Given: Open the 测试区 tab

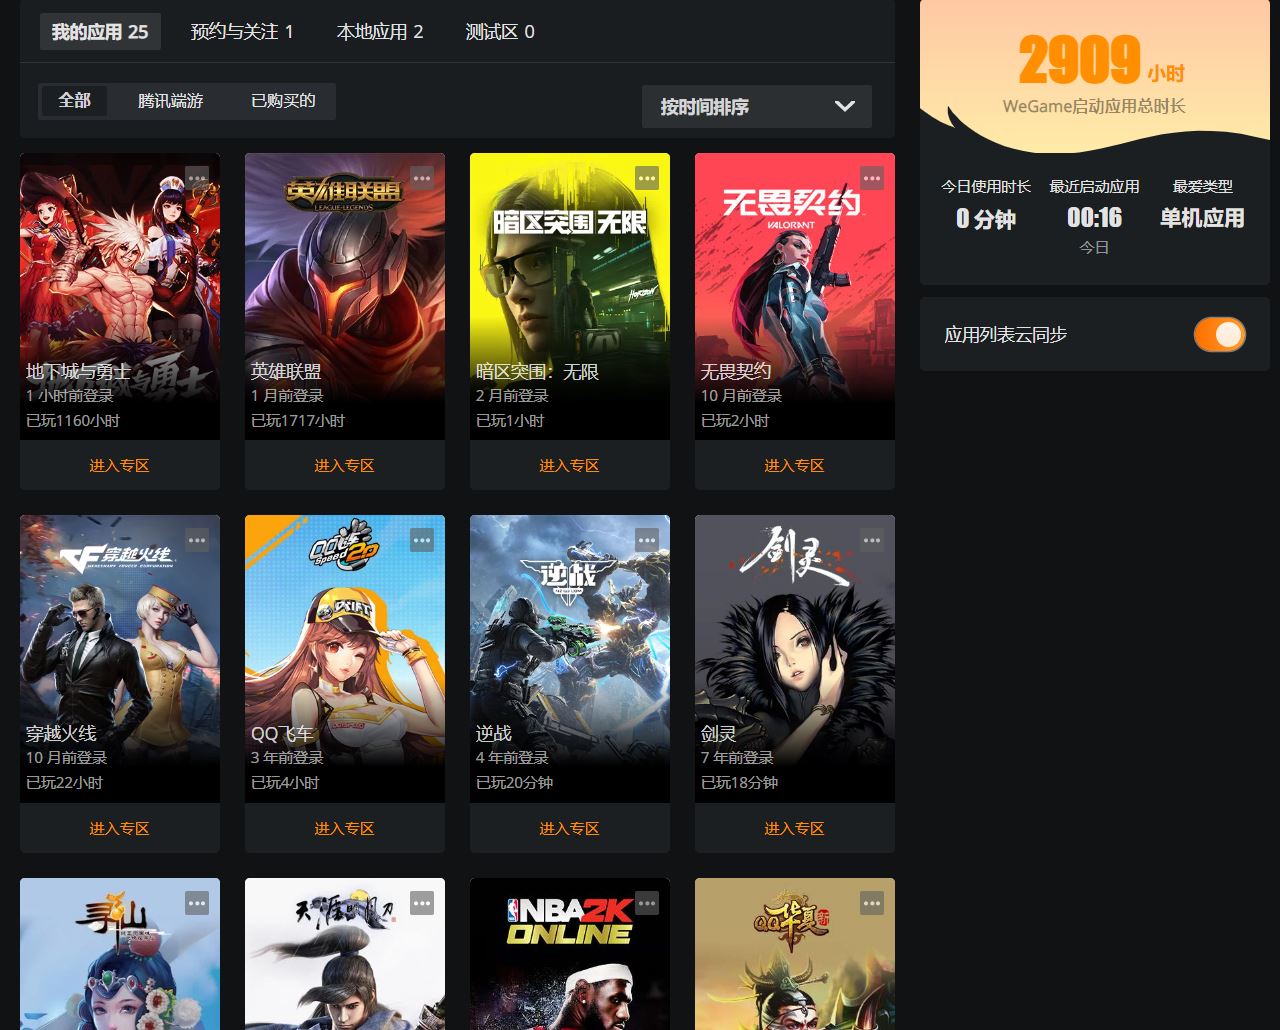Looking at the screenshot, I should point(500,32).
